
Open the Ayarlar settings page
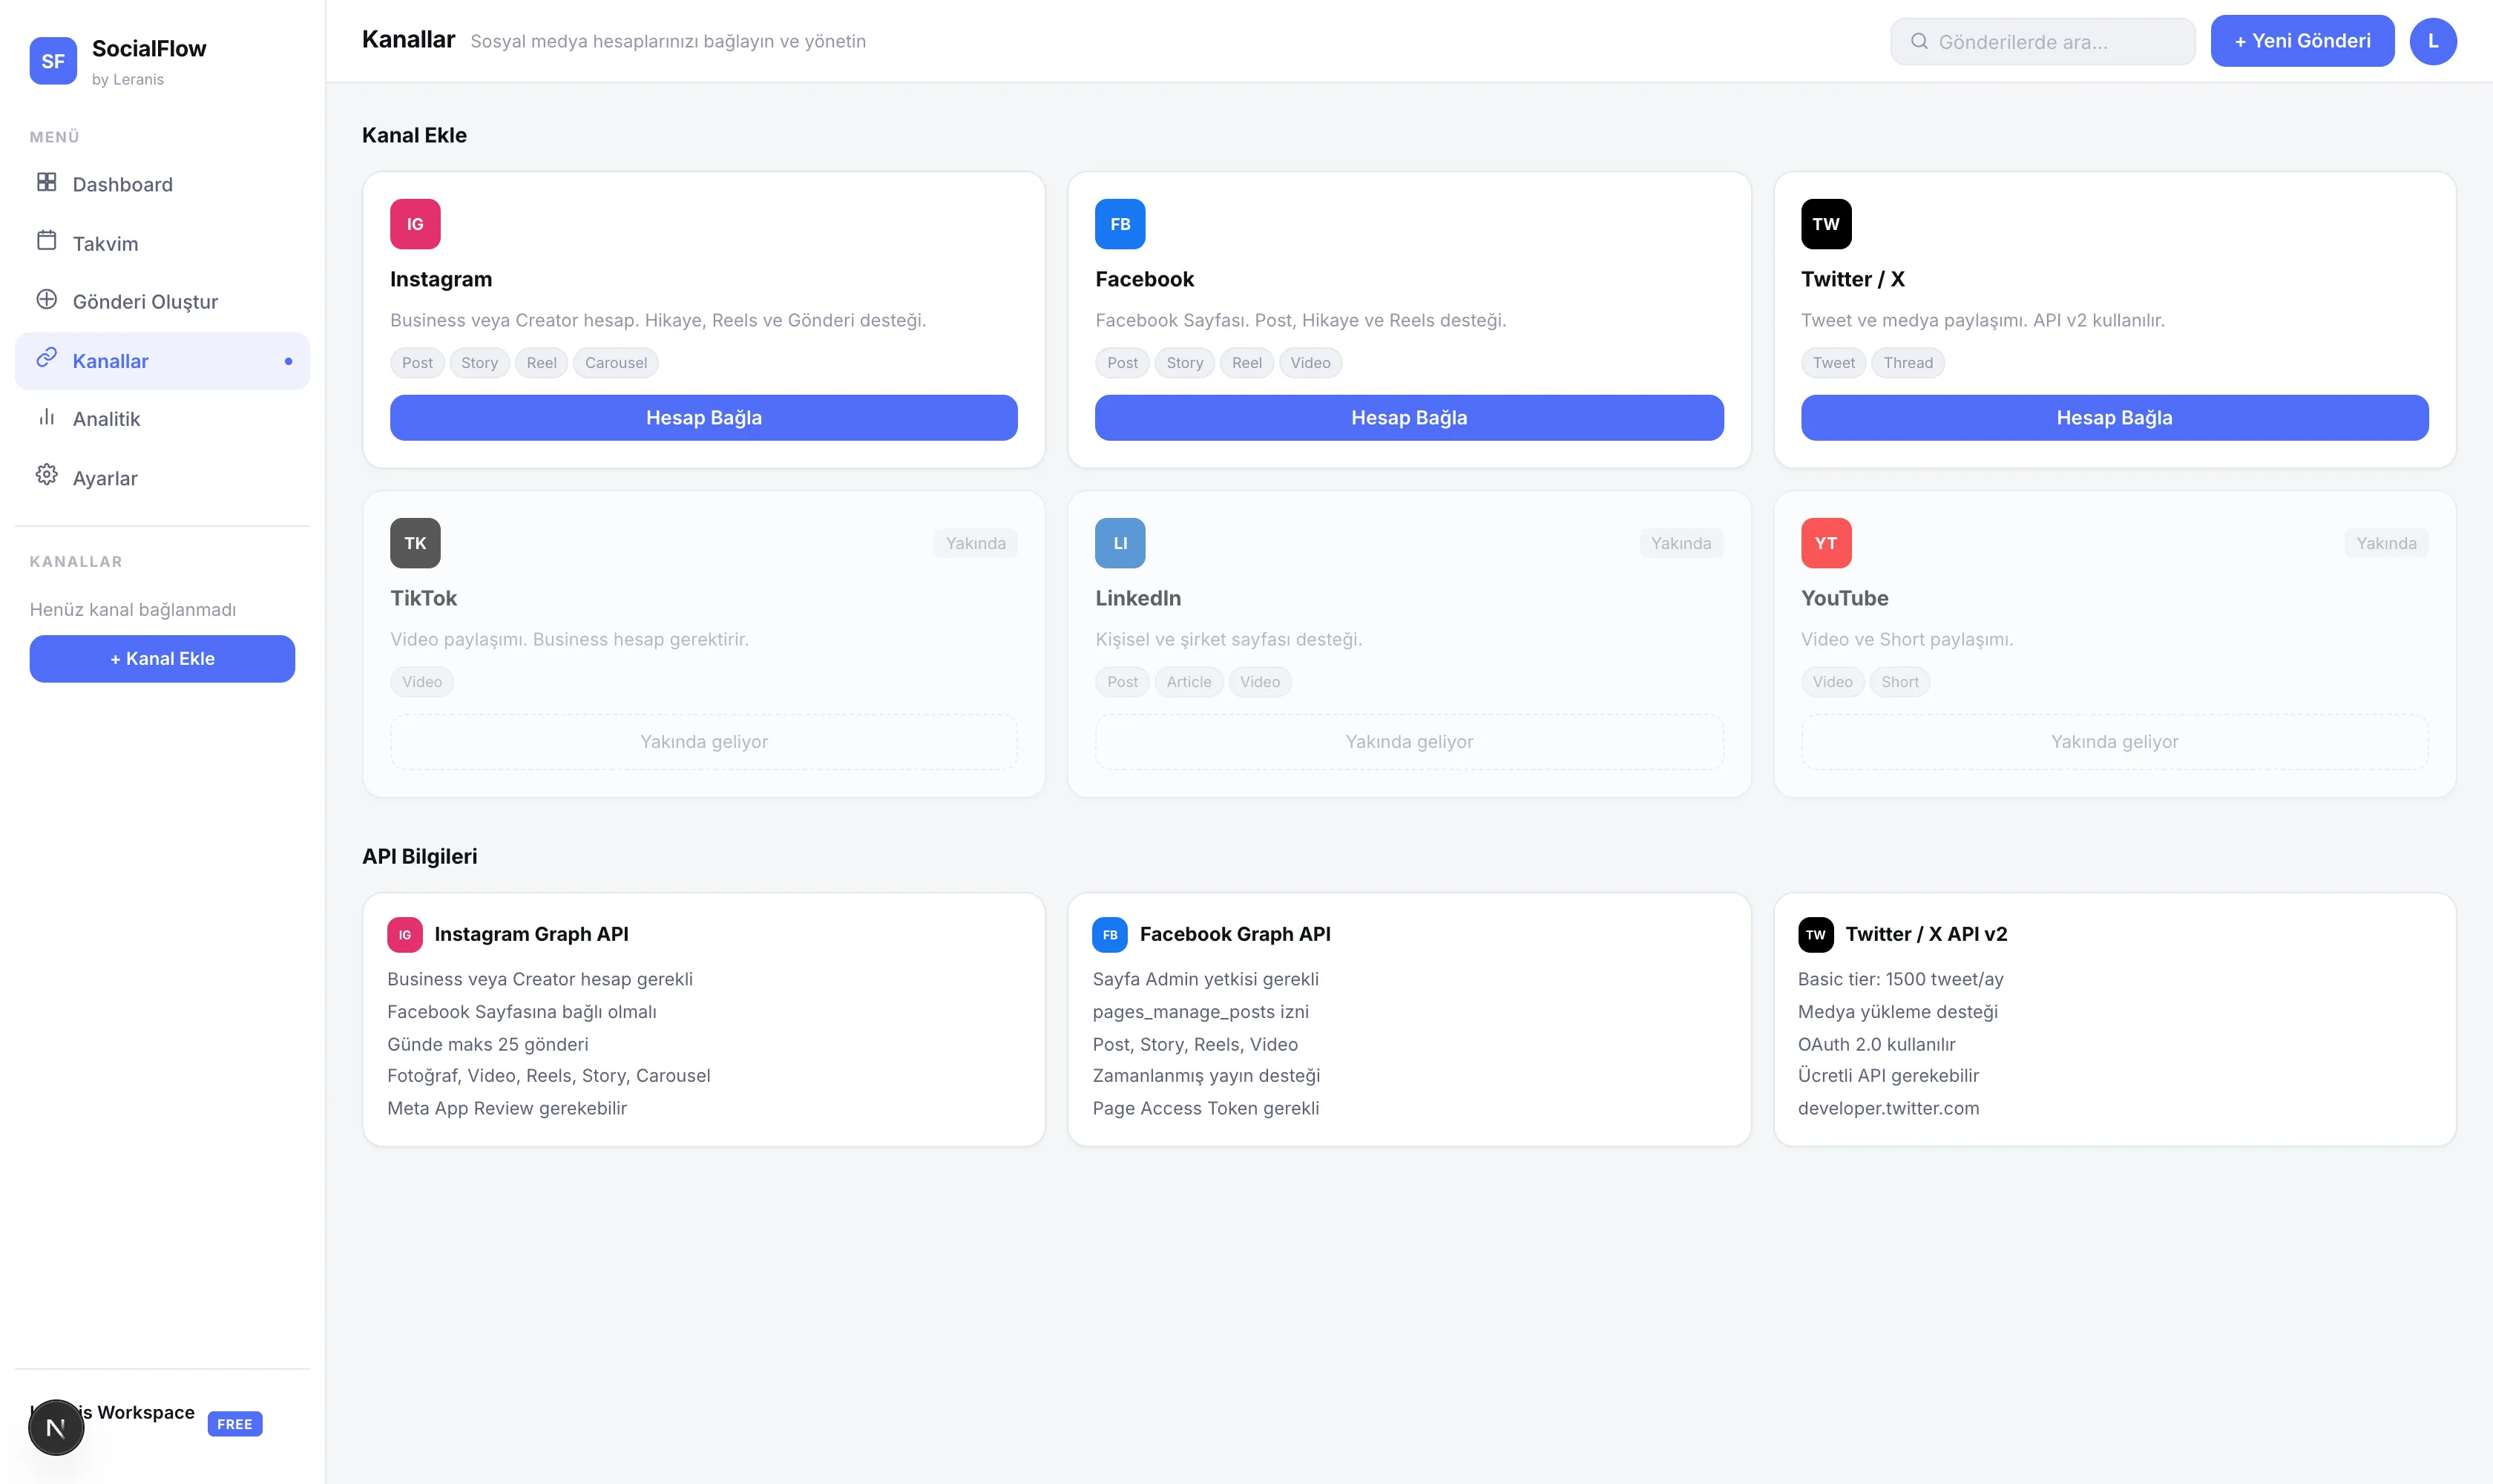pyautogui.click(x=162, y=478)
